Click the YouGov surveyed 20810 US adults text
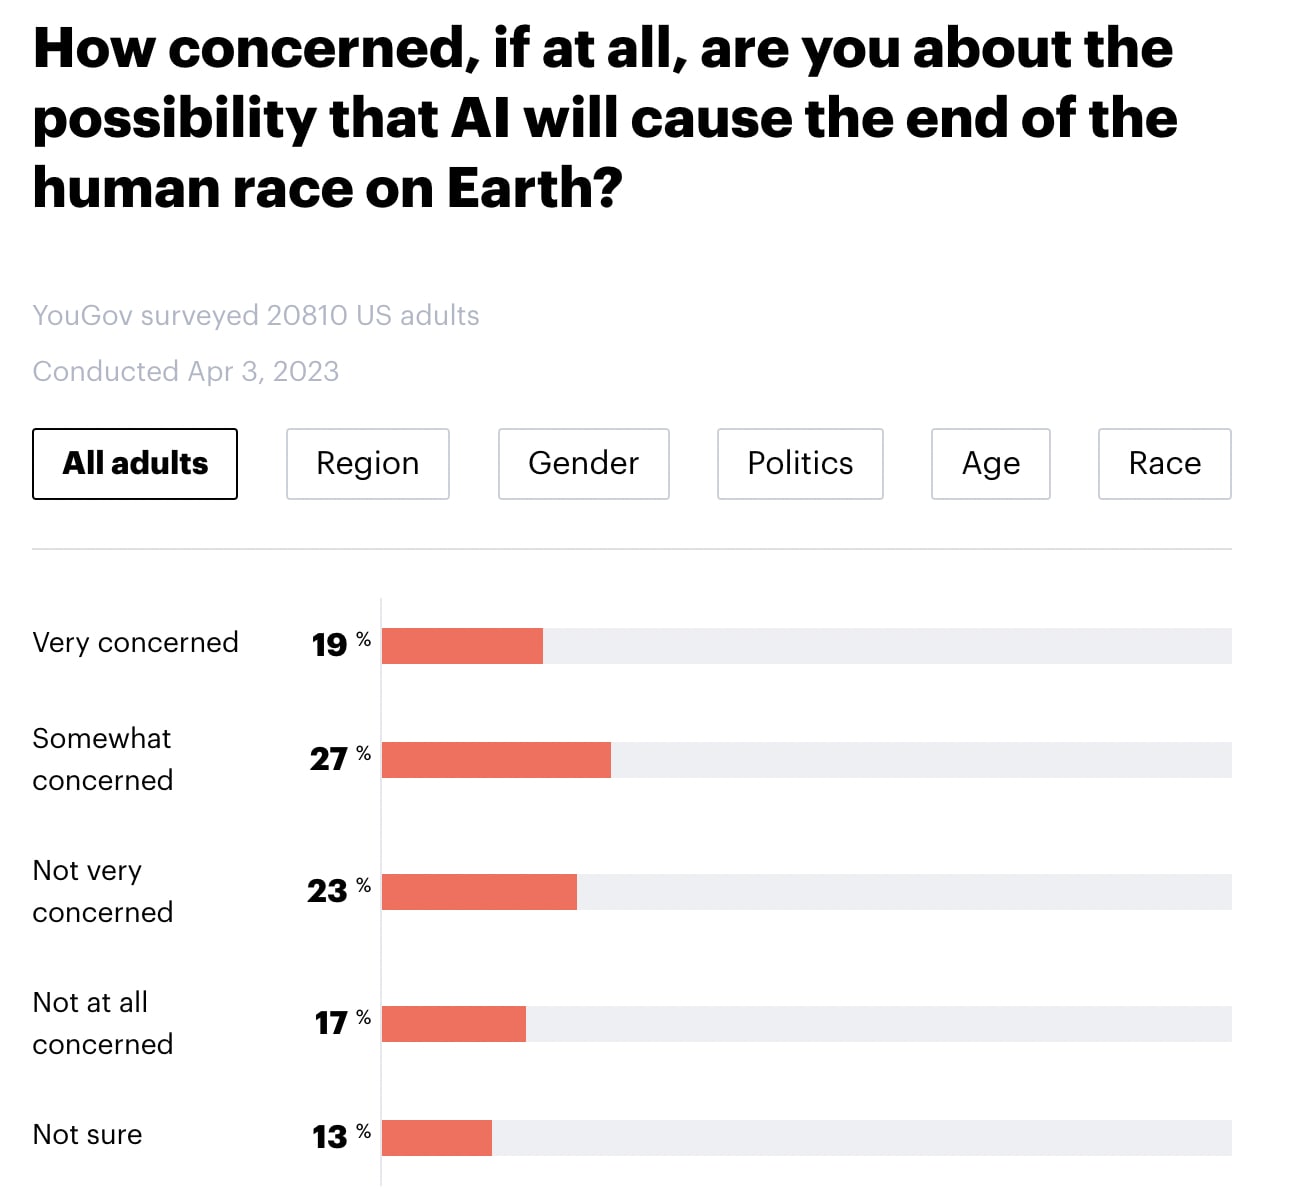This screenshot has height=1192, width=1308. tap(256, 315)
